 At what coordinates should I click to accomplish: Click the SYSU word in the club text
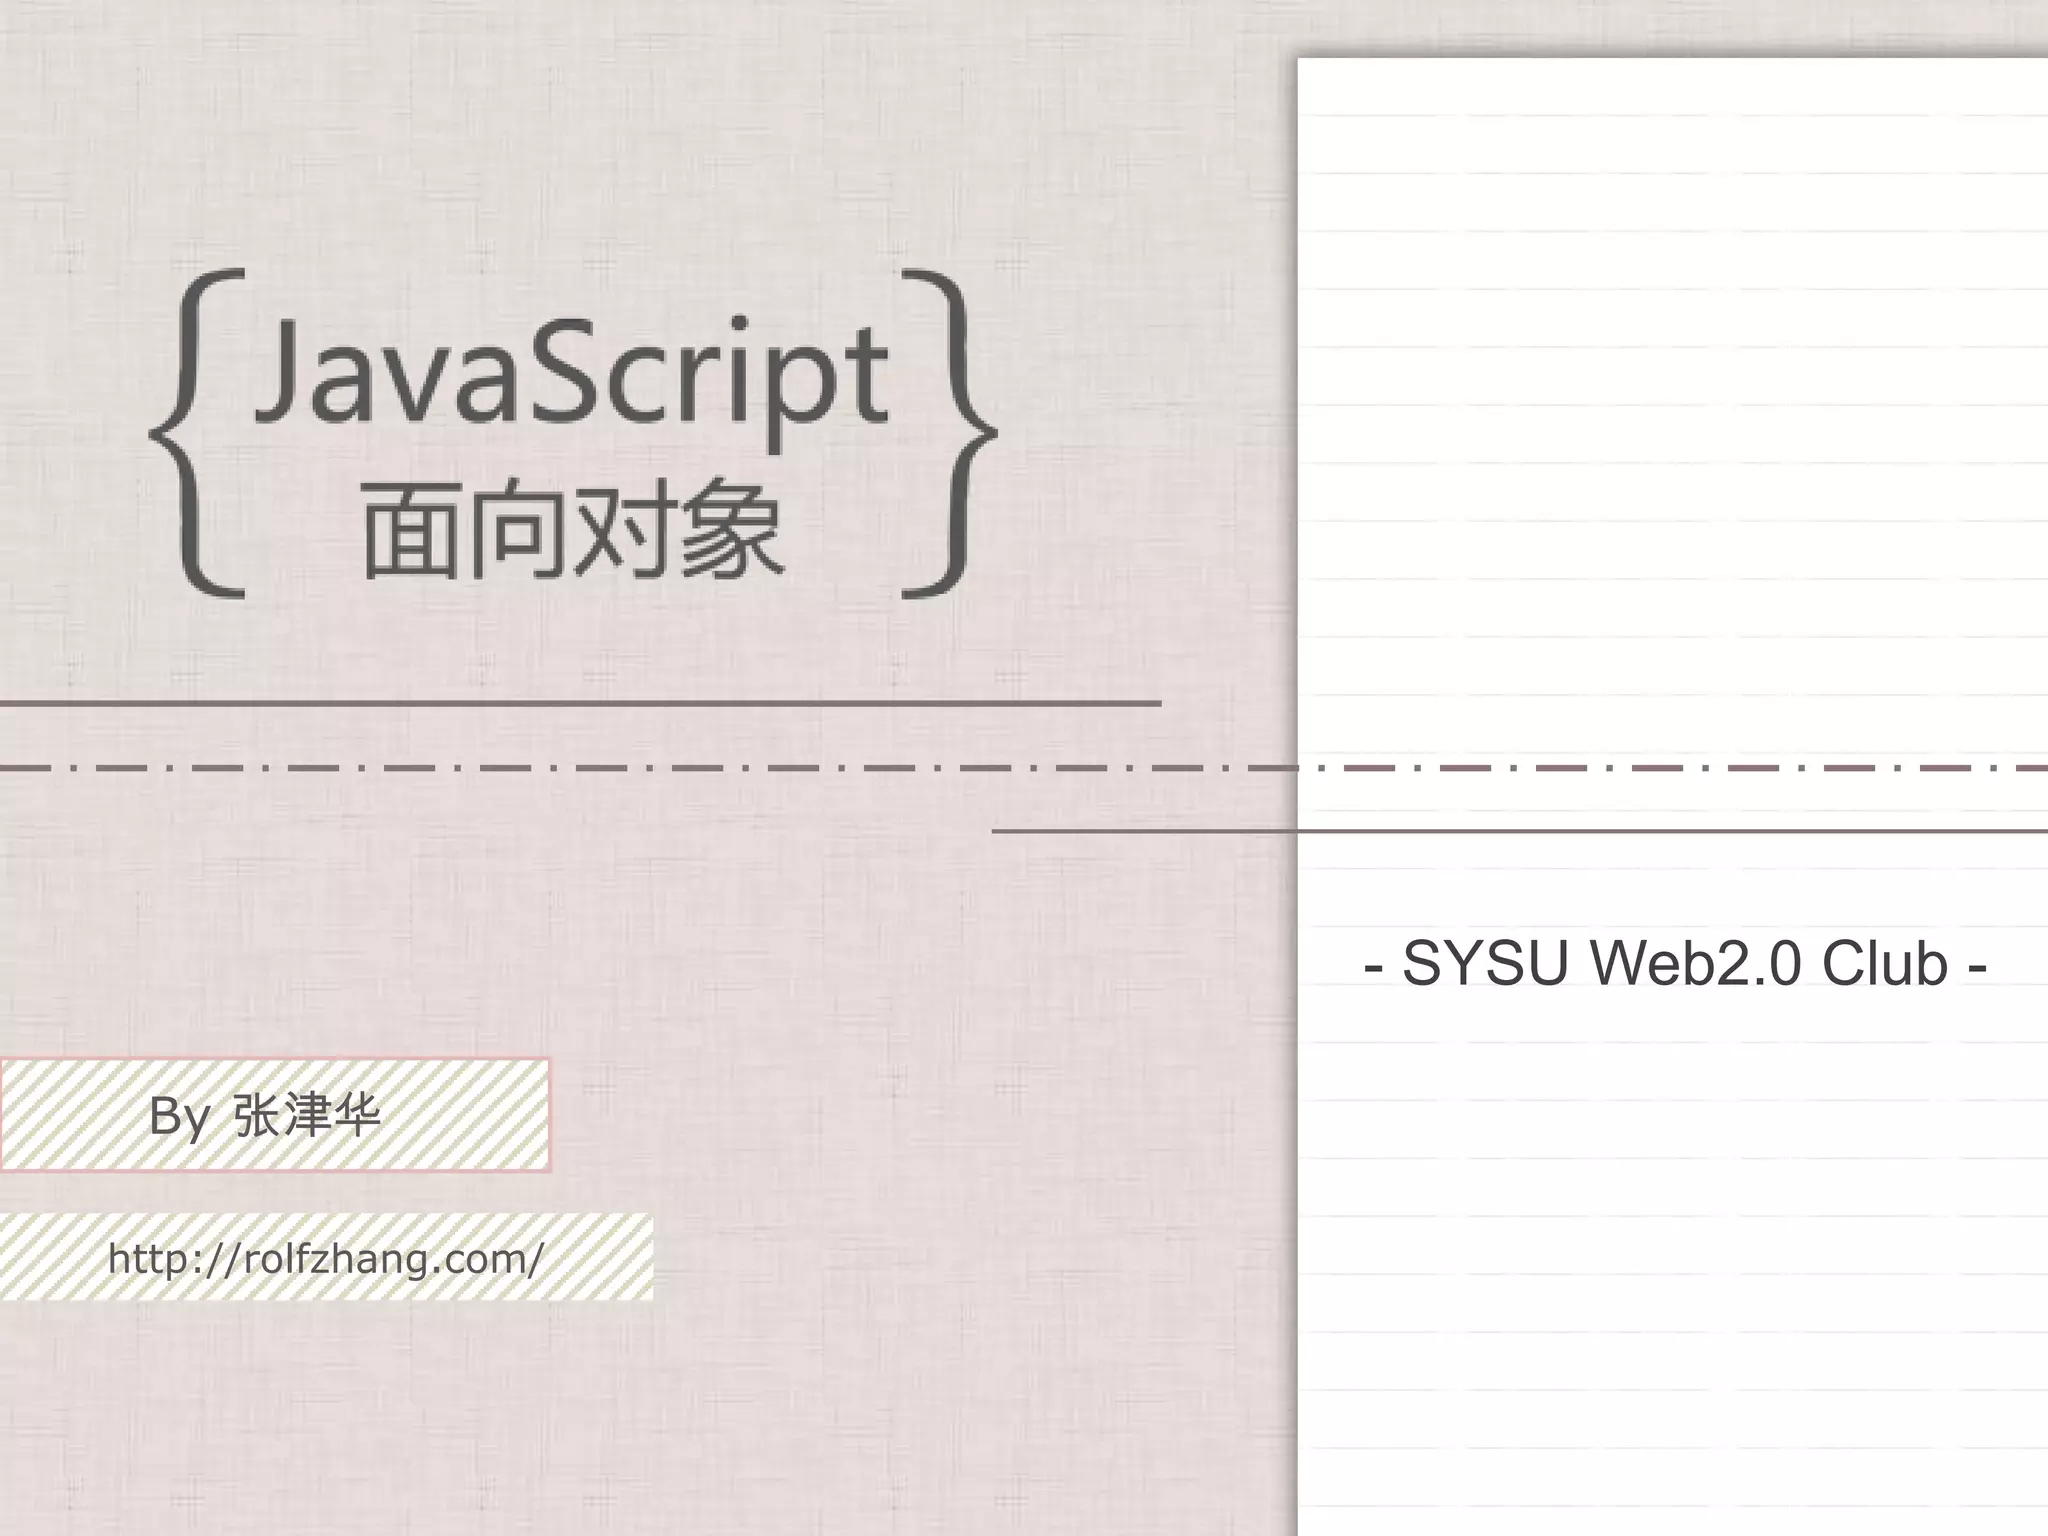point(1486,963)
